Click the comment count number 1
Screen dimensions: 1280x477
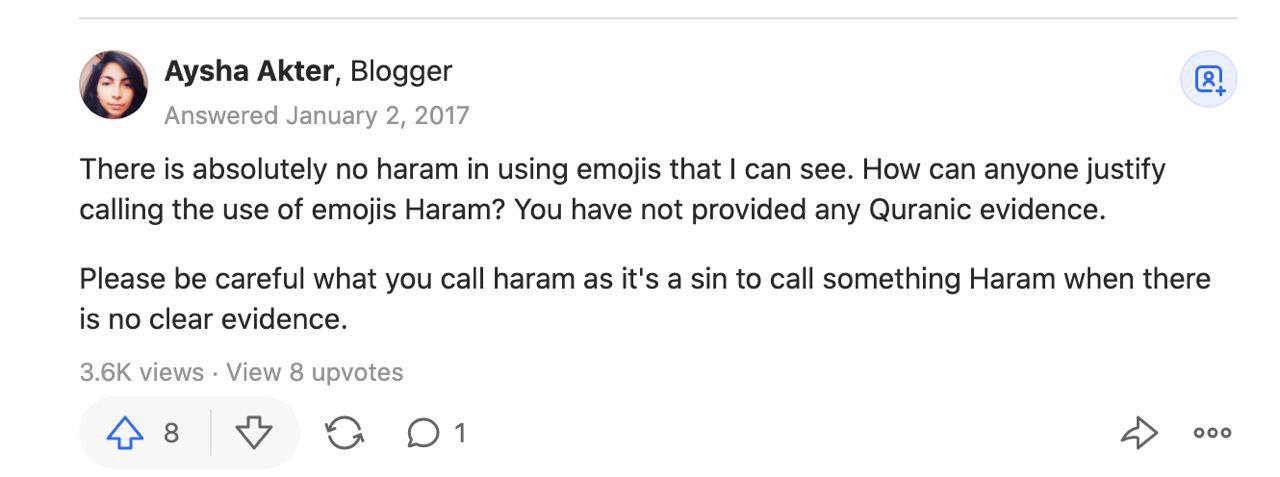point(460,433)
